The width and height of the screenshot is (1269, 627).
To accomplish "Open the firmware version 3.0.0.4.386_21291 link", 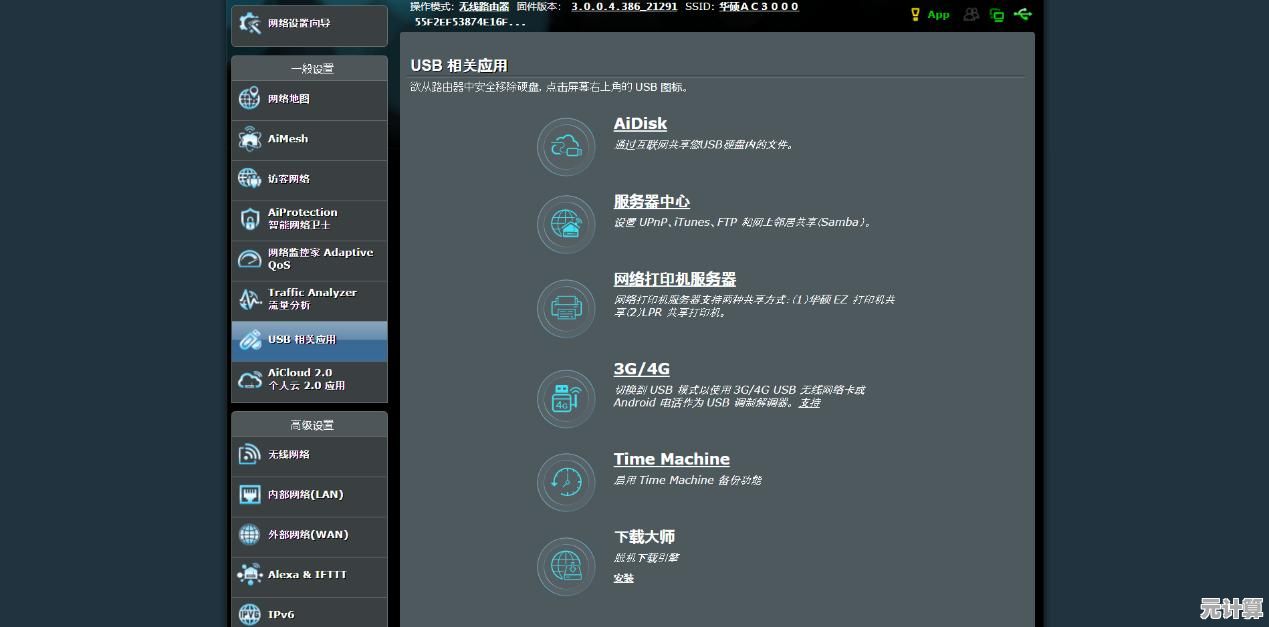I will 624,6.
